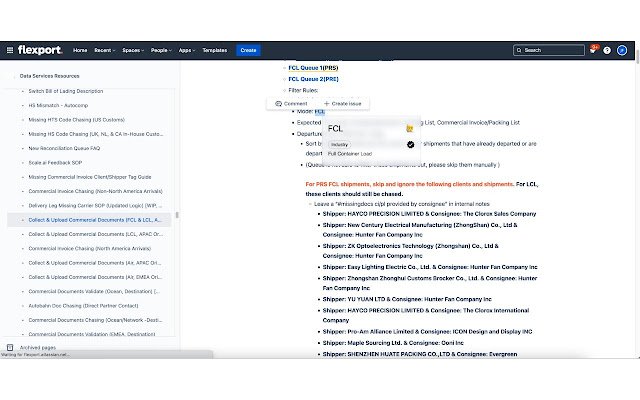The height and width of the screenshot is (400, 640).
Task: Open HS Mismatch - Autocomp page
Action: [58, 105]
